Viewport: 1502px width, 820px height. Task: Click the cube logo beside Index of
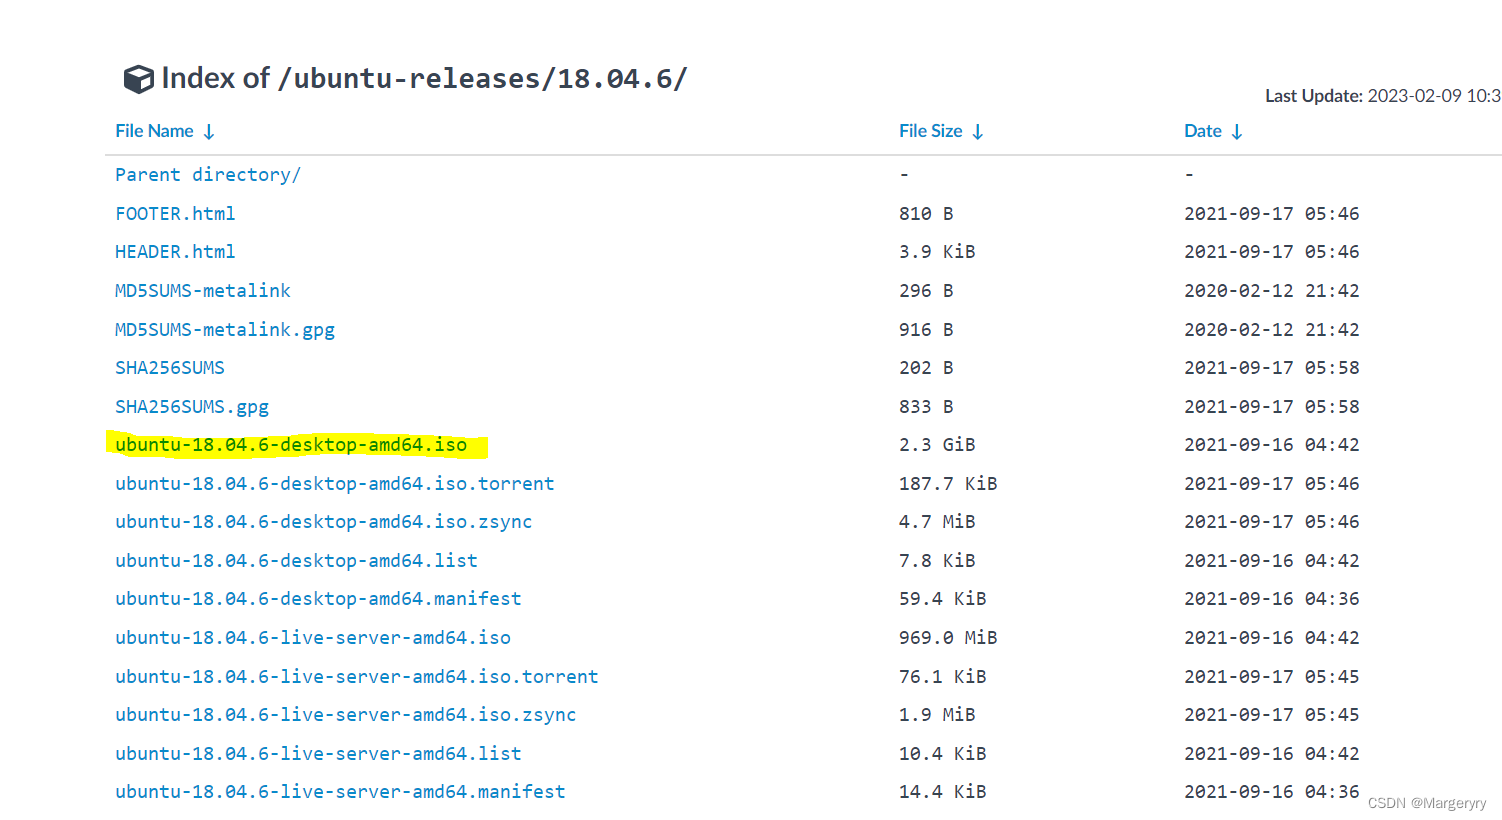(x=138, y=79)
